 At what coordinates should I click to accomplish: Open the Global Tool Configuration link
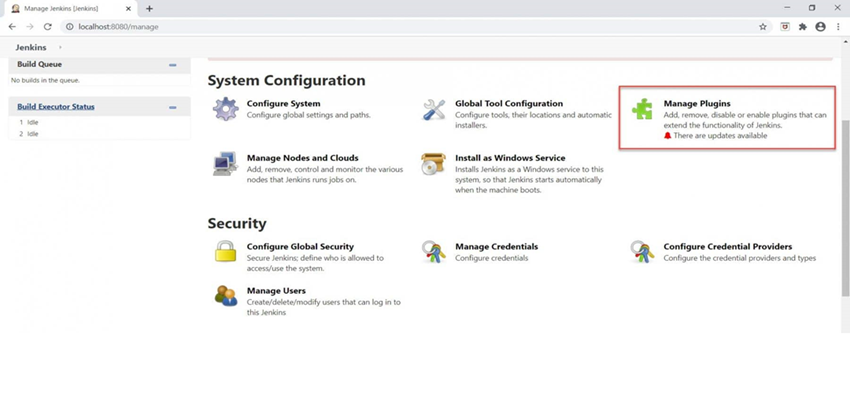tap(509, 103)
